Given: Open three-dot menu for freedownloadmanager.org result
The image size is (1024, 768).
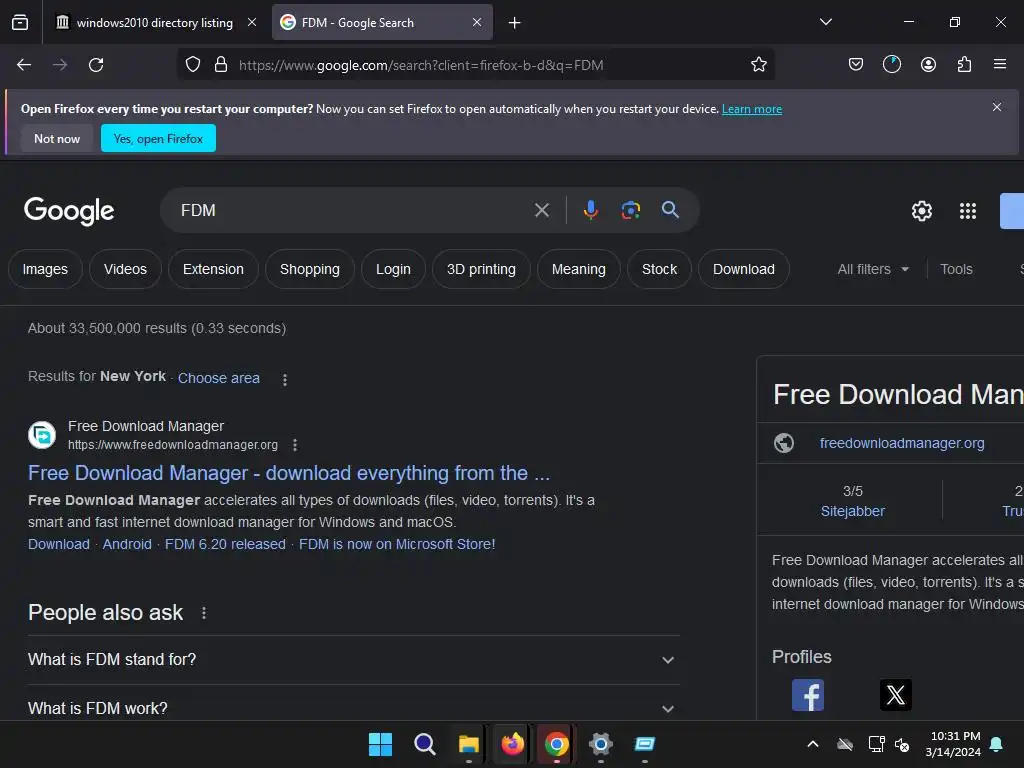Looking at the screenshot, I should [295, 445].
